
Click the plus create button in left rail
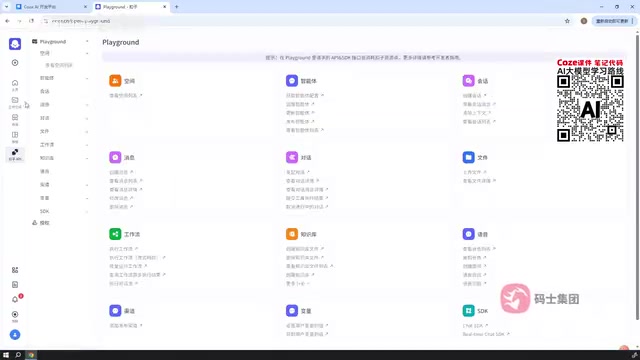[15, 63]
